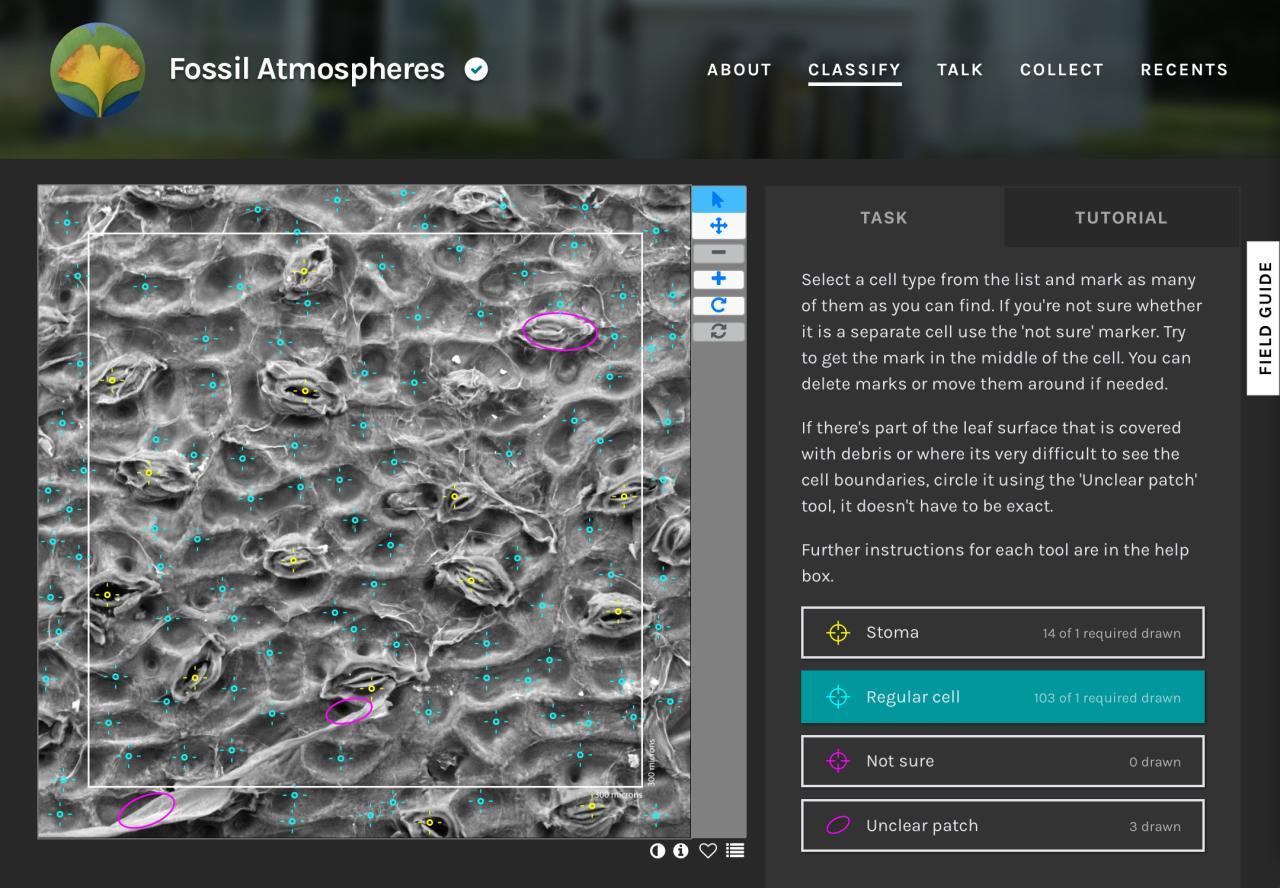Open the Fossil Atmospheres project logo
The width and height of the screenshot is (1280, 888).
point(97,70)
